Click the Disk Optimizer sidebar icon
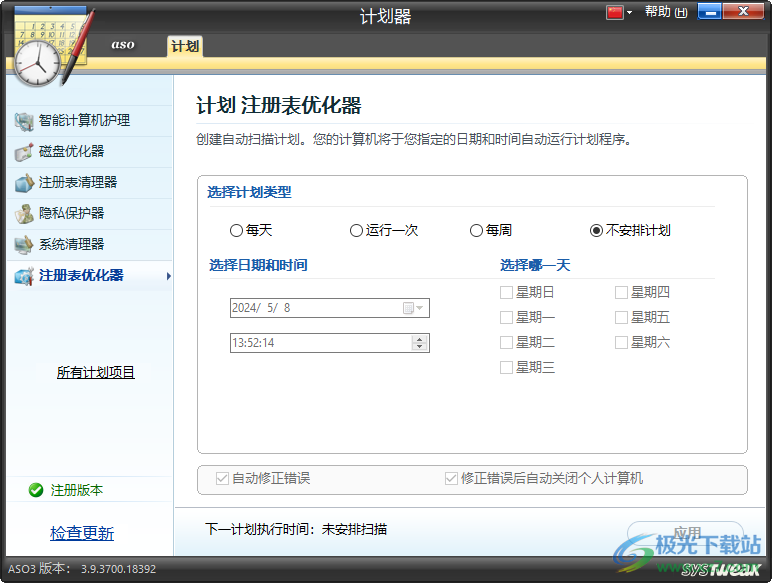Viewport: 772px width, 583px height. click(x=24, y=152)
